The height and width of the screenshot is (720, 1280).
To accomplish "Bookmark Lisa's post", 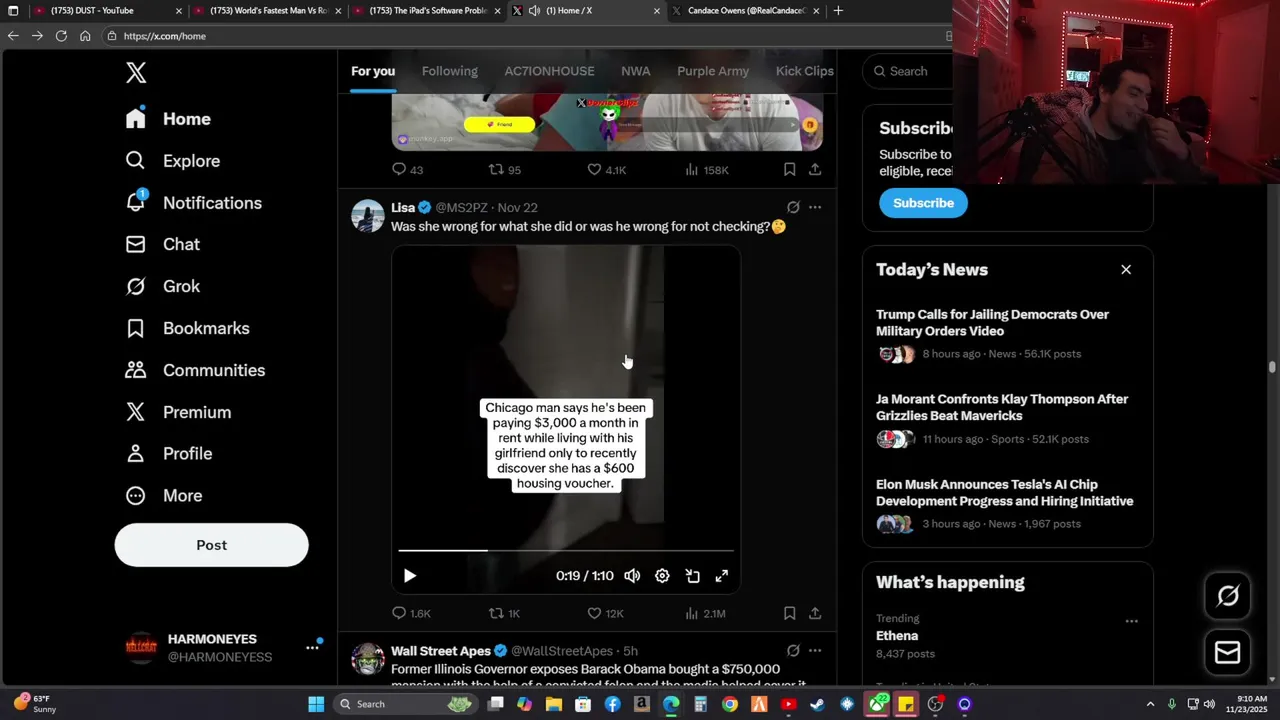I will (x=789, y=613).
